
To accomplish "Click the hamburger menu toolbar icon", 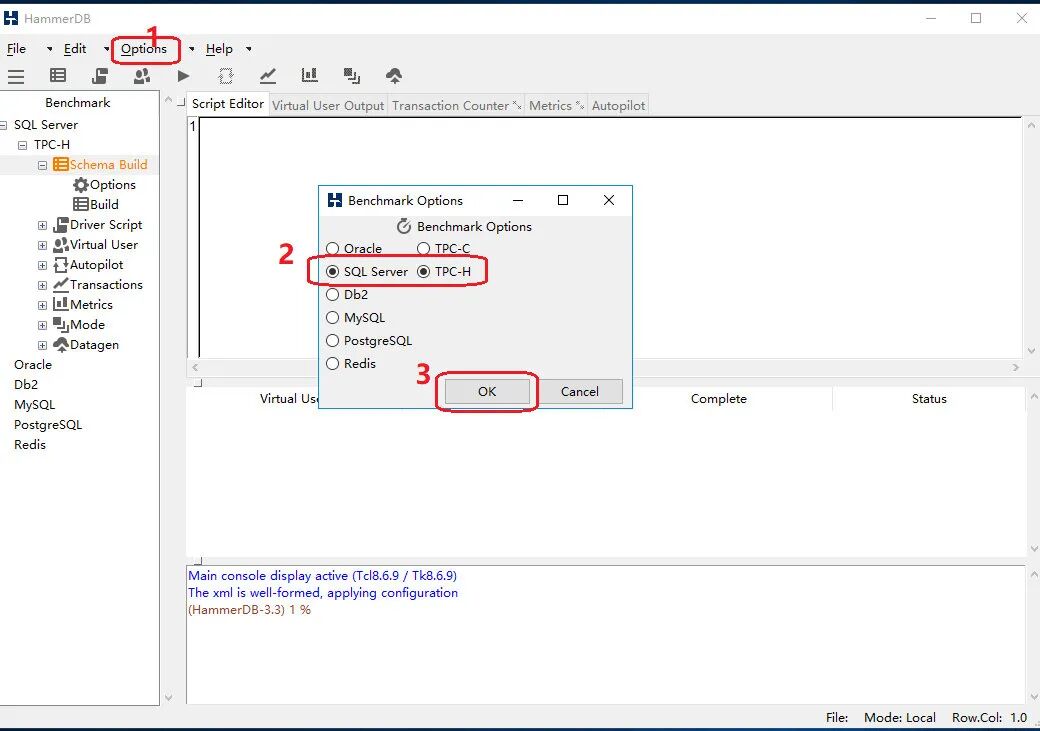I will tap(16, 76).
